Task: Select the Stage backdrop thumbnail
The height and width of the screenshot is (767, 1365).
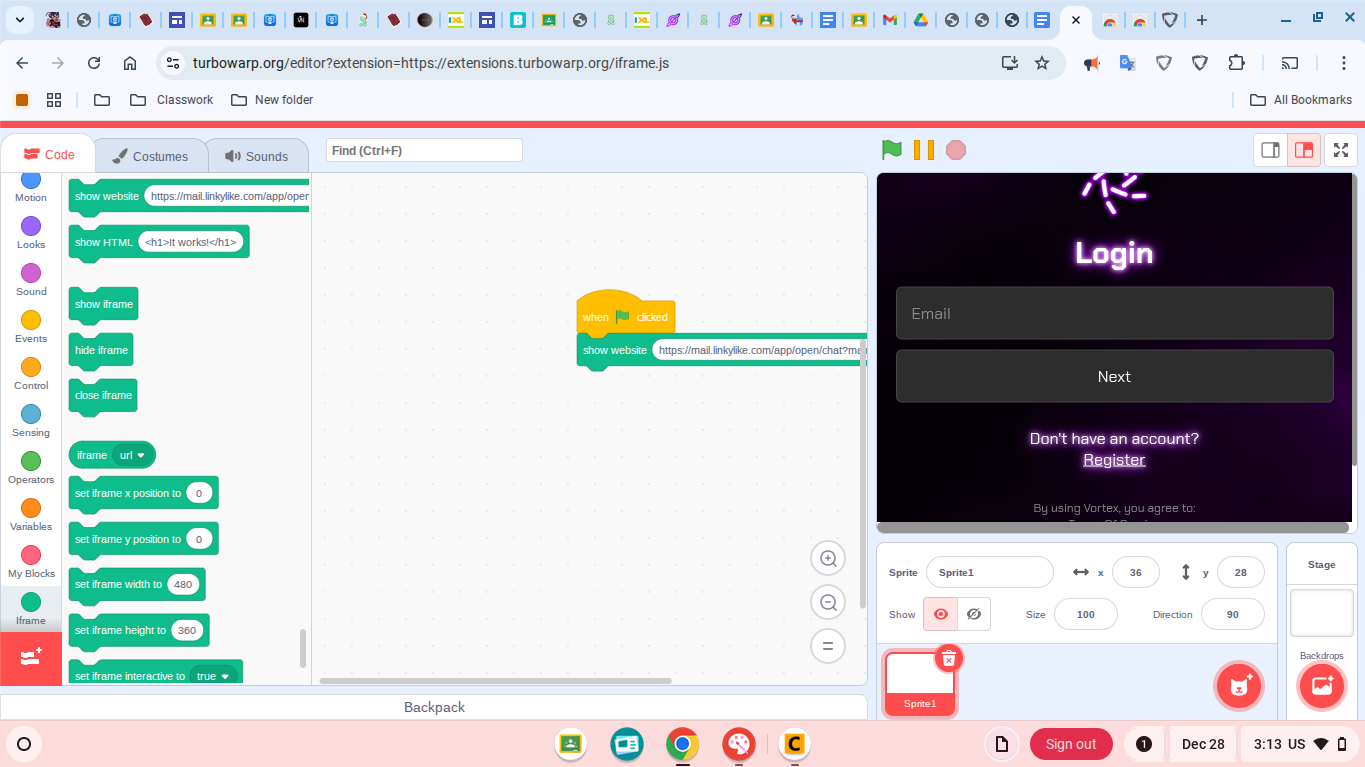Action: pyautogui.click(x=1321, y=612)
